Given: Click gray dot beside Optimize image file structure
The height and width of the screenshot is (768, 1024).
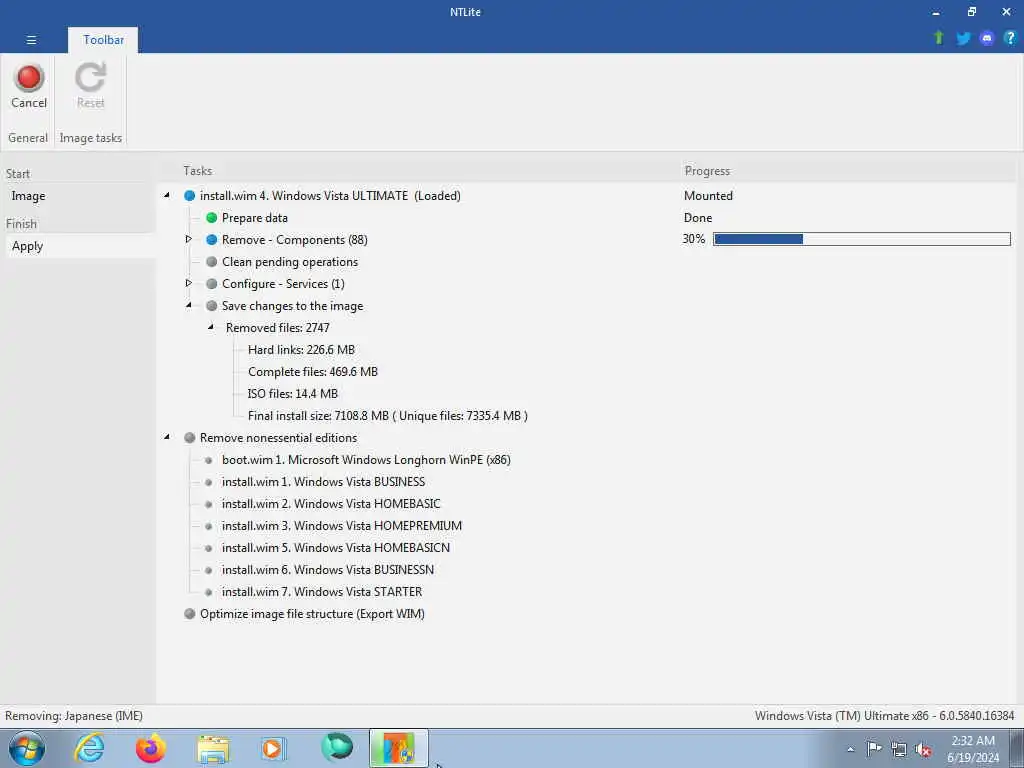Looking at the screenshot, I should [189, 614].
